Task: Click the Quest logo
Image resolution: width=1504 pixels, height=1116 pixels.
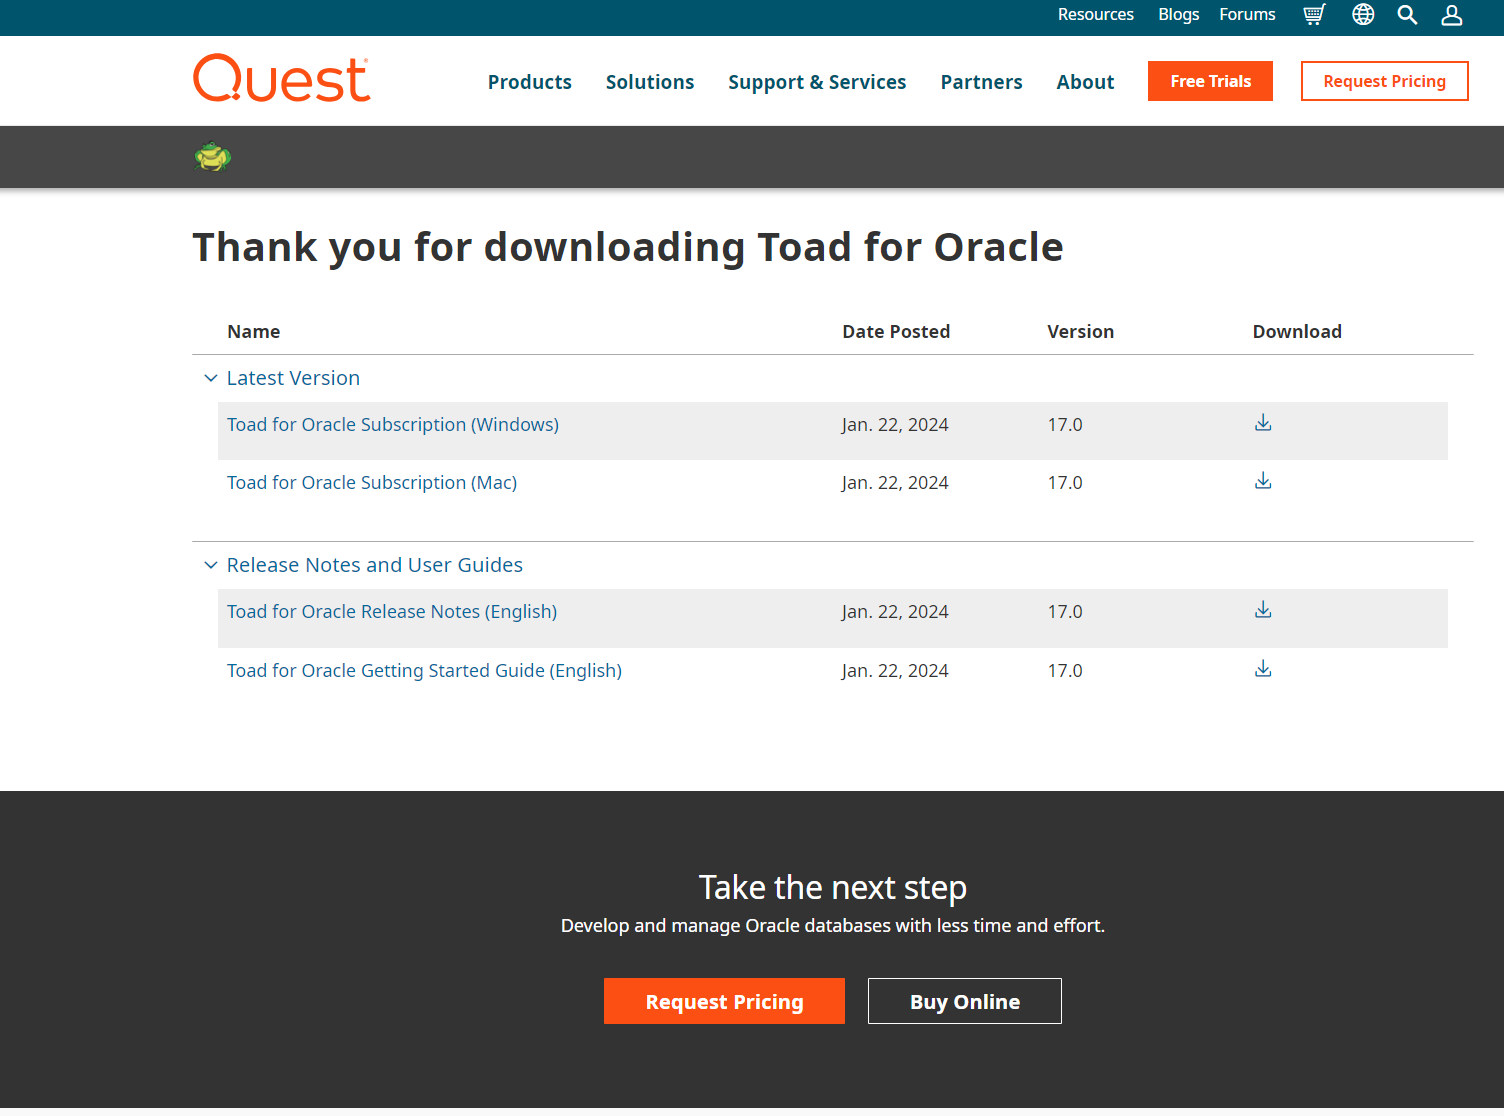Action: tap(281, 78)
